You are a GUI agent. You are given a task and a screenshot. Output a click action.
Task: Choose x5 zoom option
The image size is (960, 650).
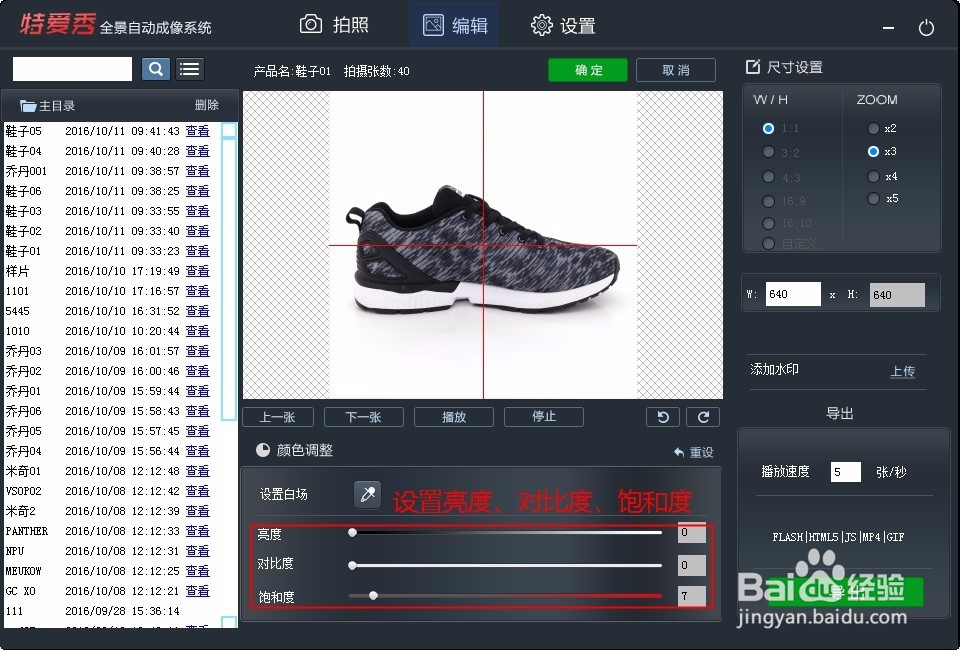(874, 198)
